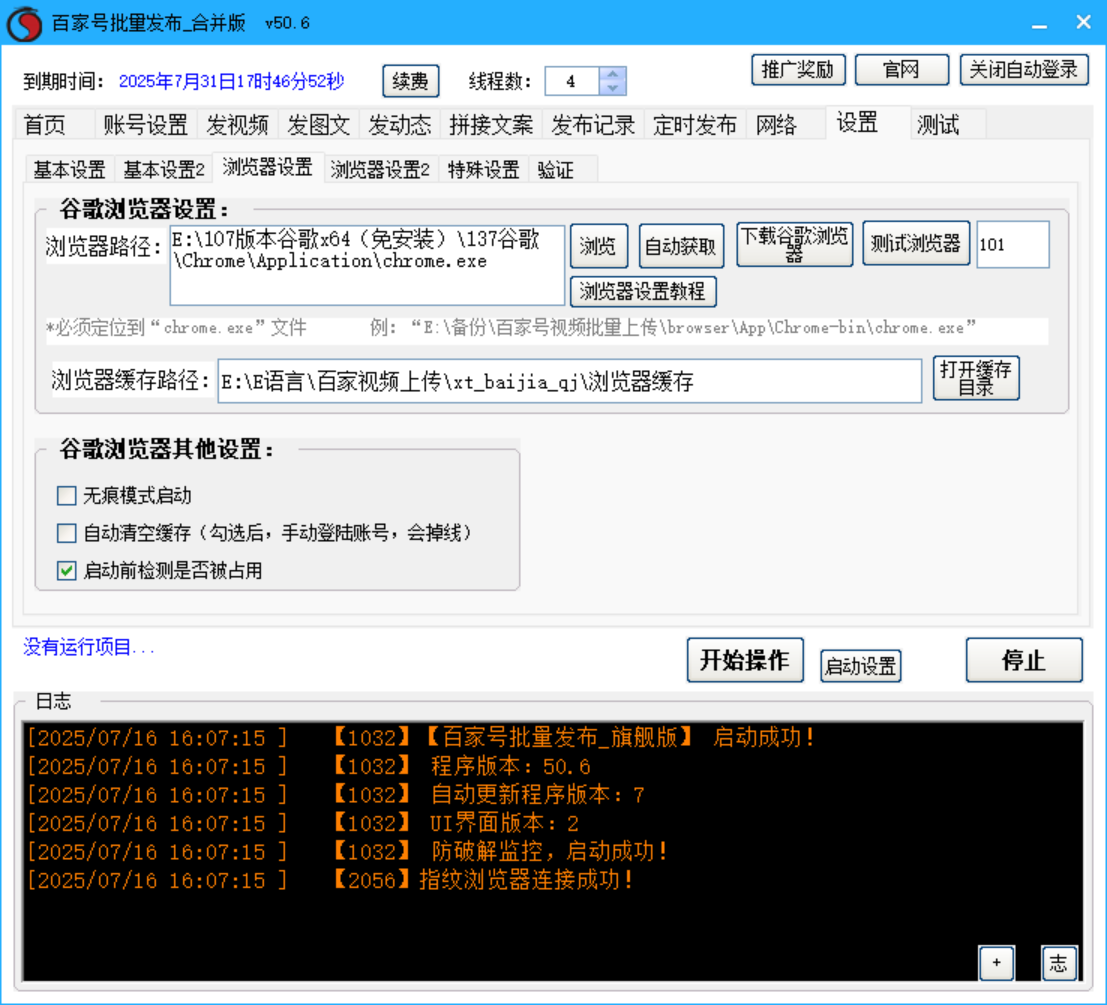This screenshot has width=1107, height=1005.
Task: Click the 开始操作 button
Action: (x=745, y=660)
